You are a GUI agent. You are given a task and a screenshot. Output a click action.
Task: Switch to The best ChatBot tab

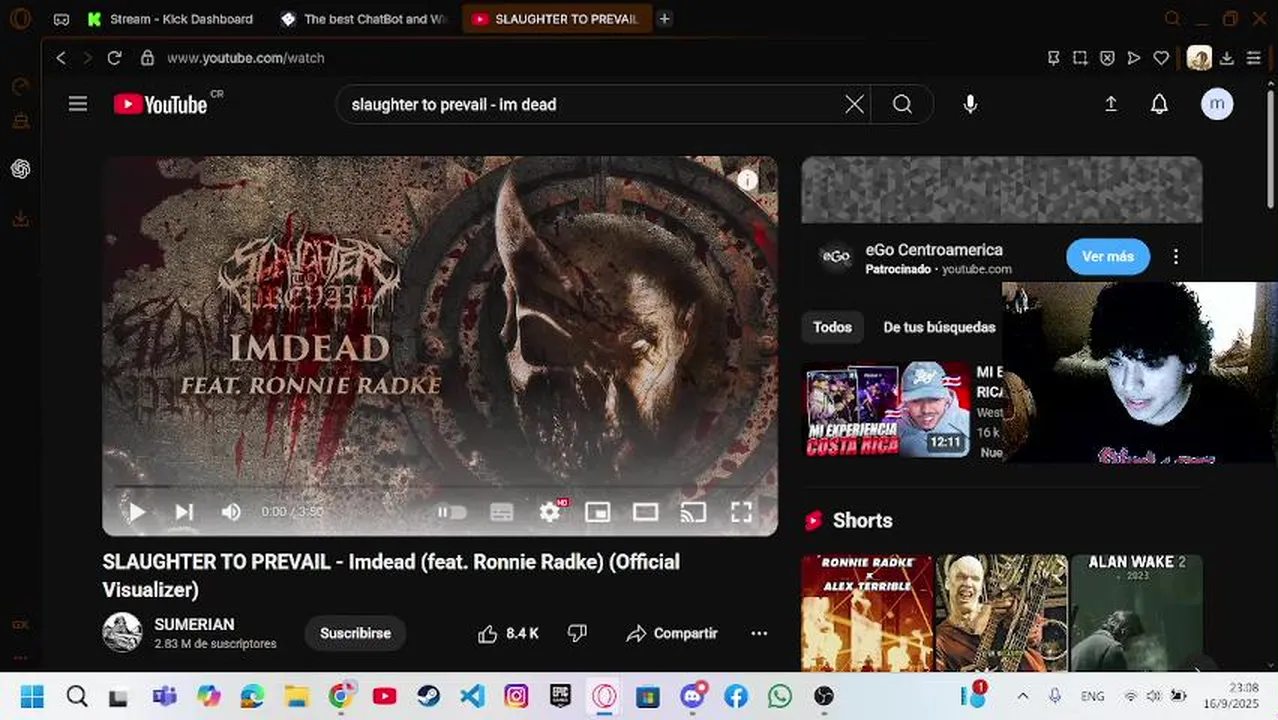365,19
